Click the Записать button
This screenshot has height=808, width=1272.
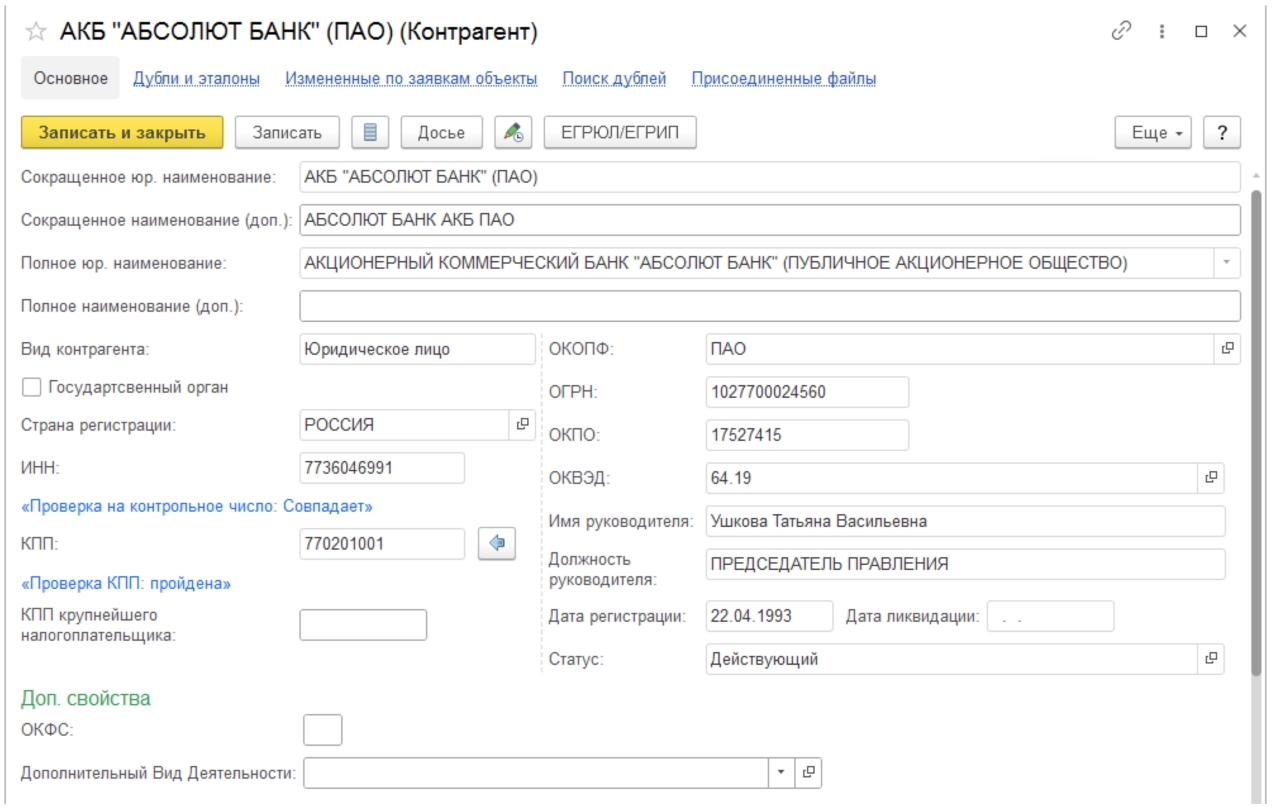(287, 132)
